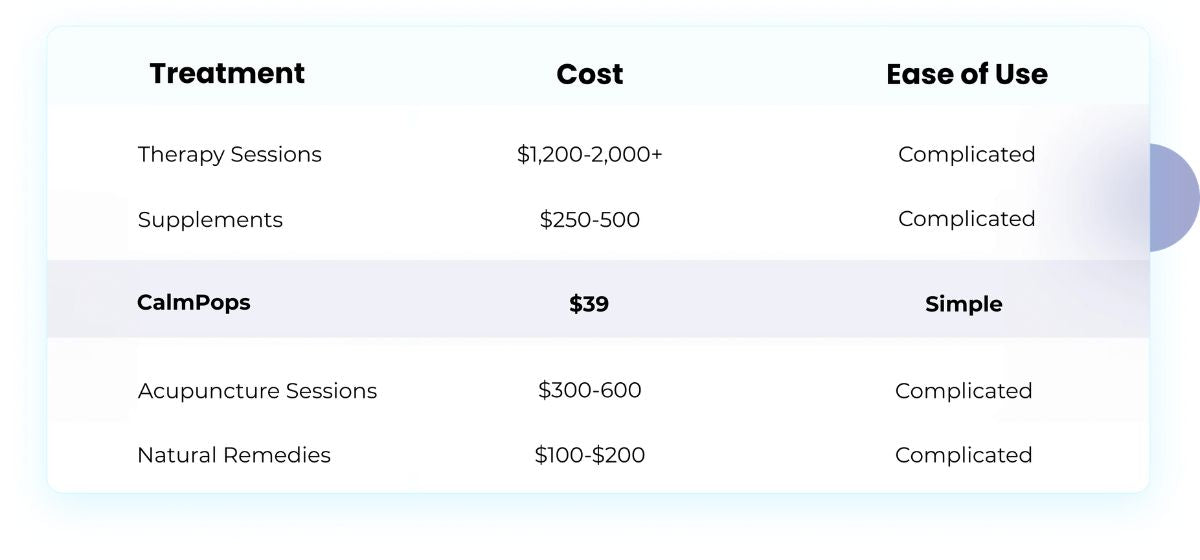Screen dimensions: 1200x560
Task: Select the highlighted CalmPops row label
Action: (x=194, y=302)
